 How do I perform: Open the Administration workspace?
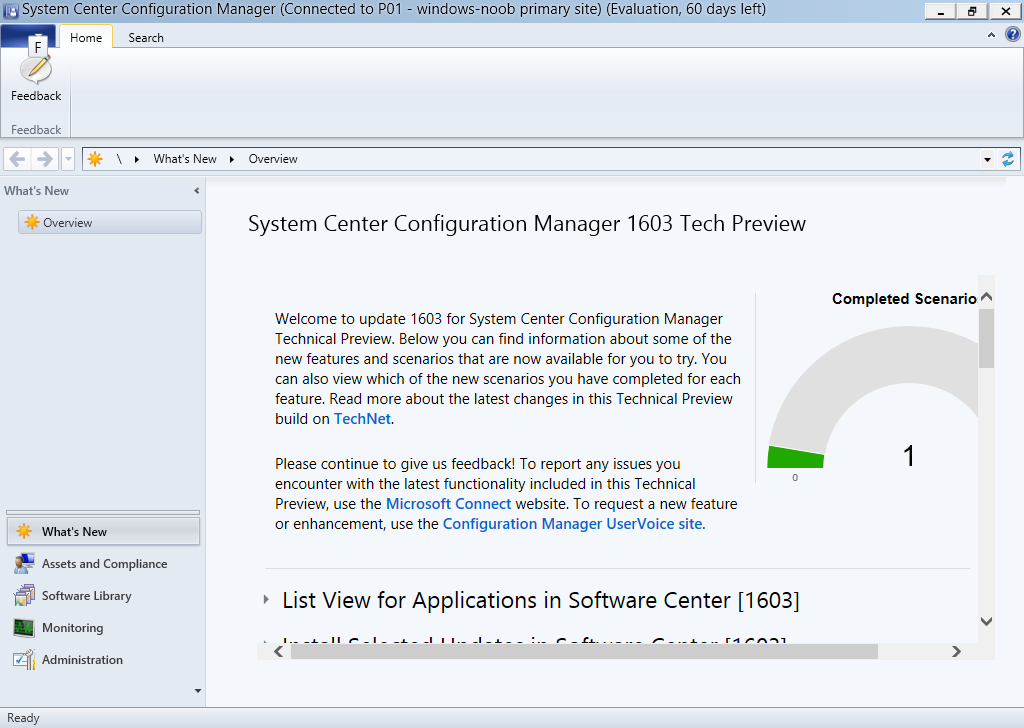click(103, 659)
